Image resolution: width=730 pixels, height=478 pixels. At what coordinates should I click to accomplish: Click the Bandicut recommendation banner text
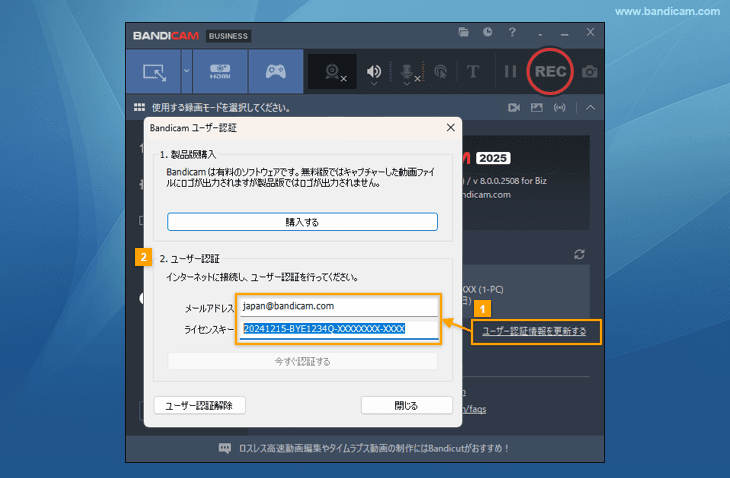click(374, 448)
